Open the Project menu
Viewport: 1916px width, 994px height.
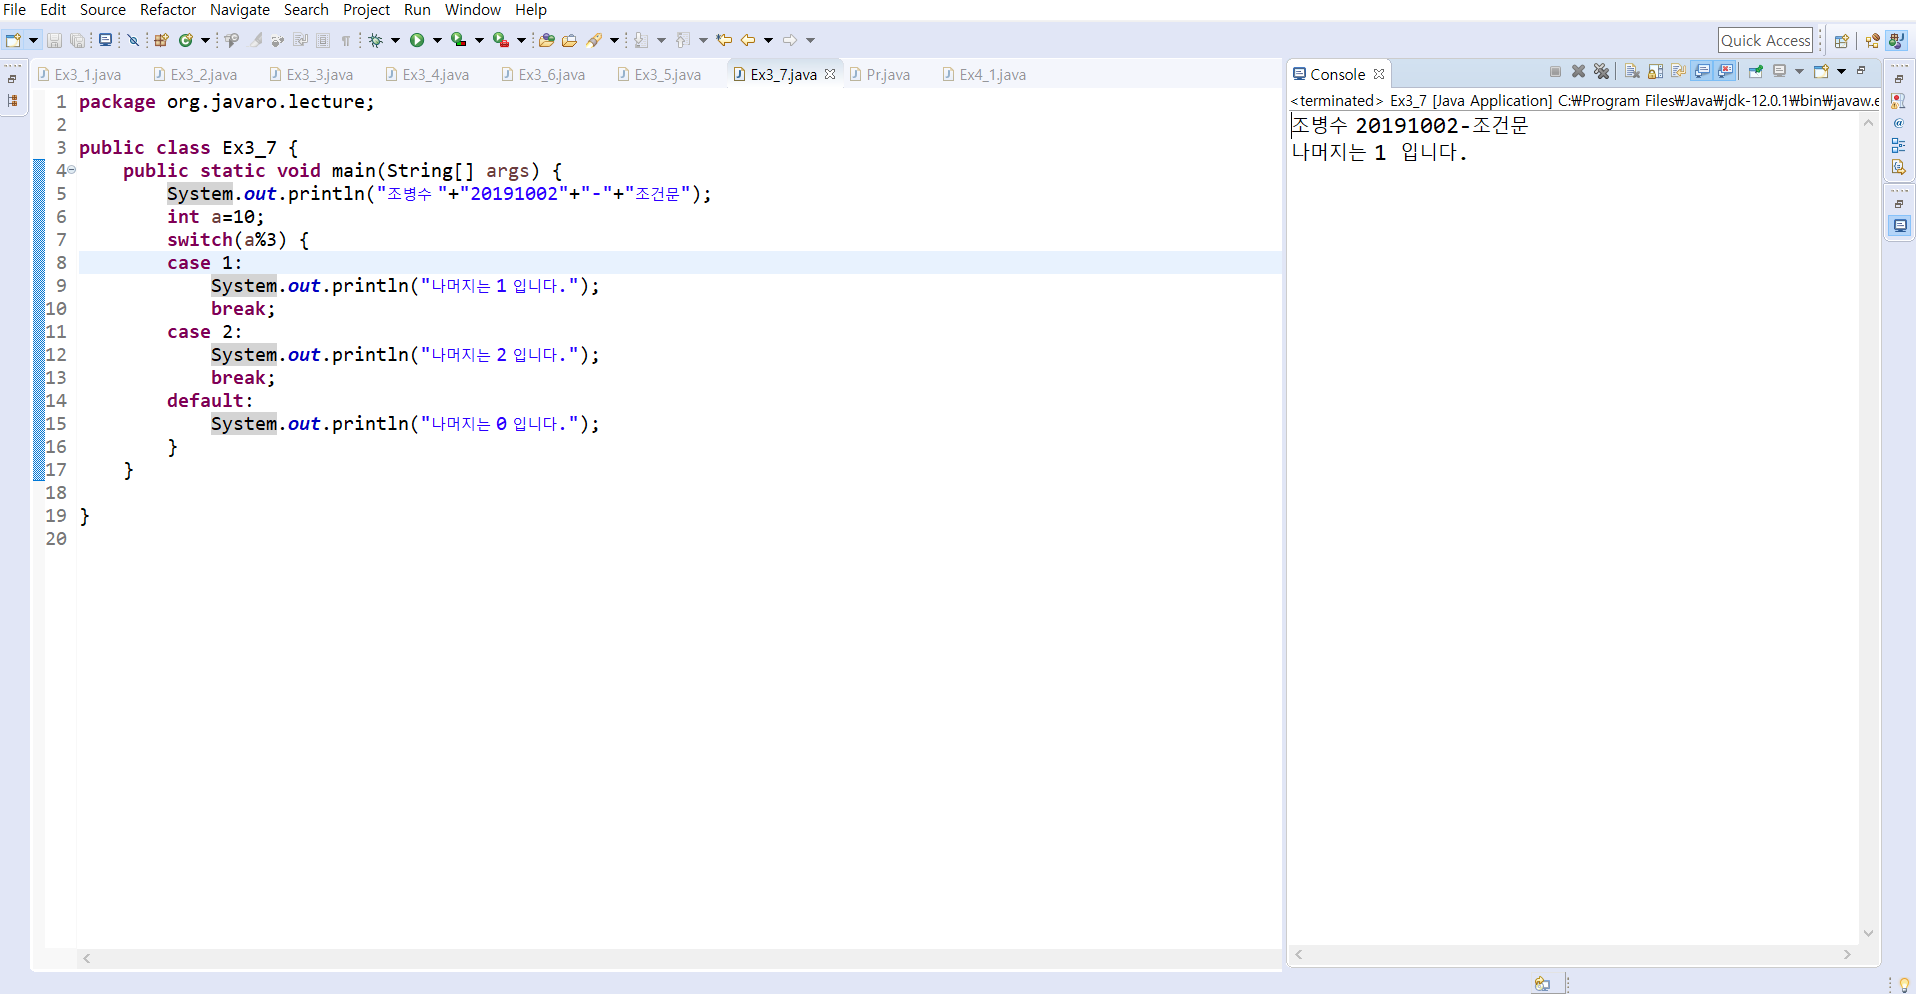pos(366,10)
